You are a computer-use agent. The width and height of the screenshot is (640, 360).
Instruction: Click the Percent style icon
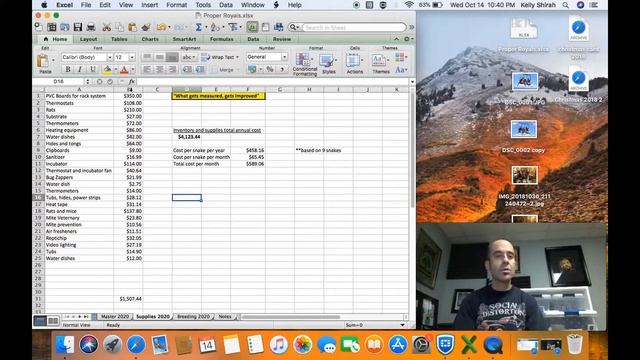[x=270, y=69]
